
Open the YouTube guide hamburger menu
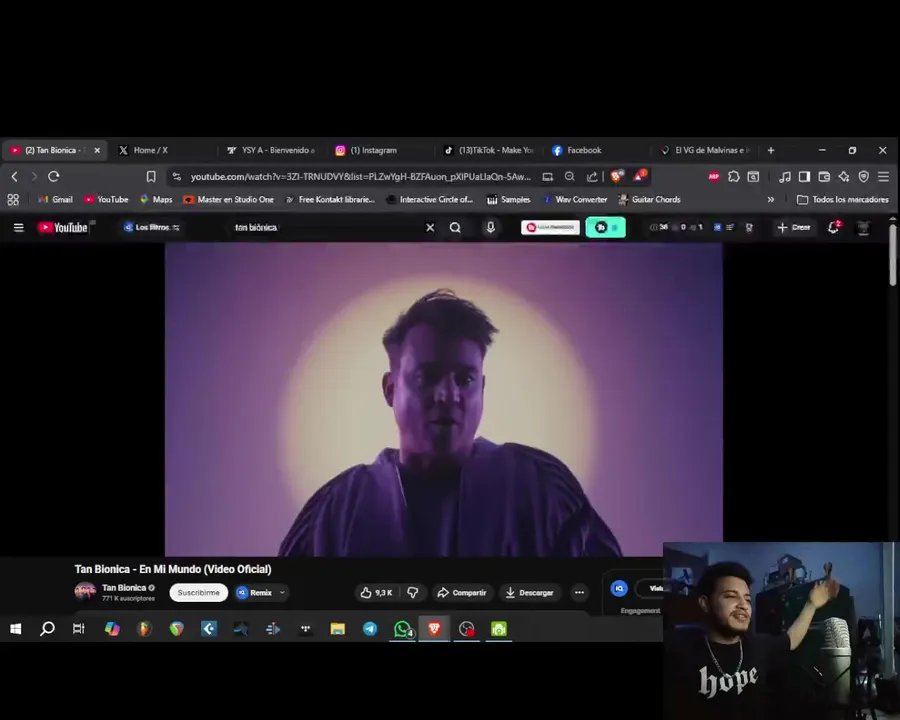click(18, 227)
